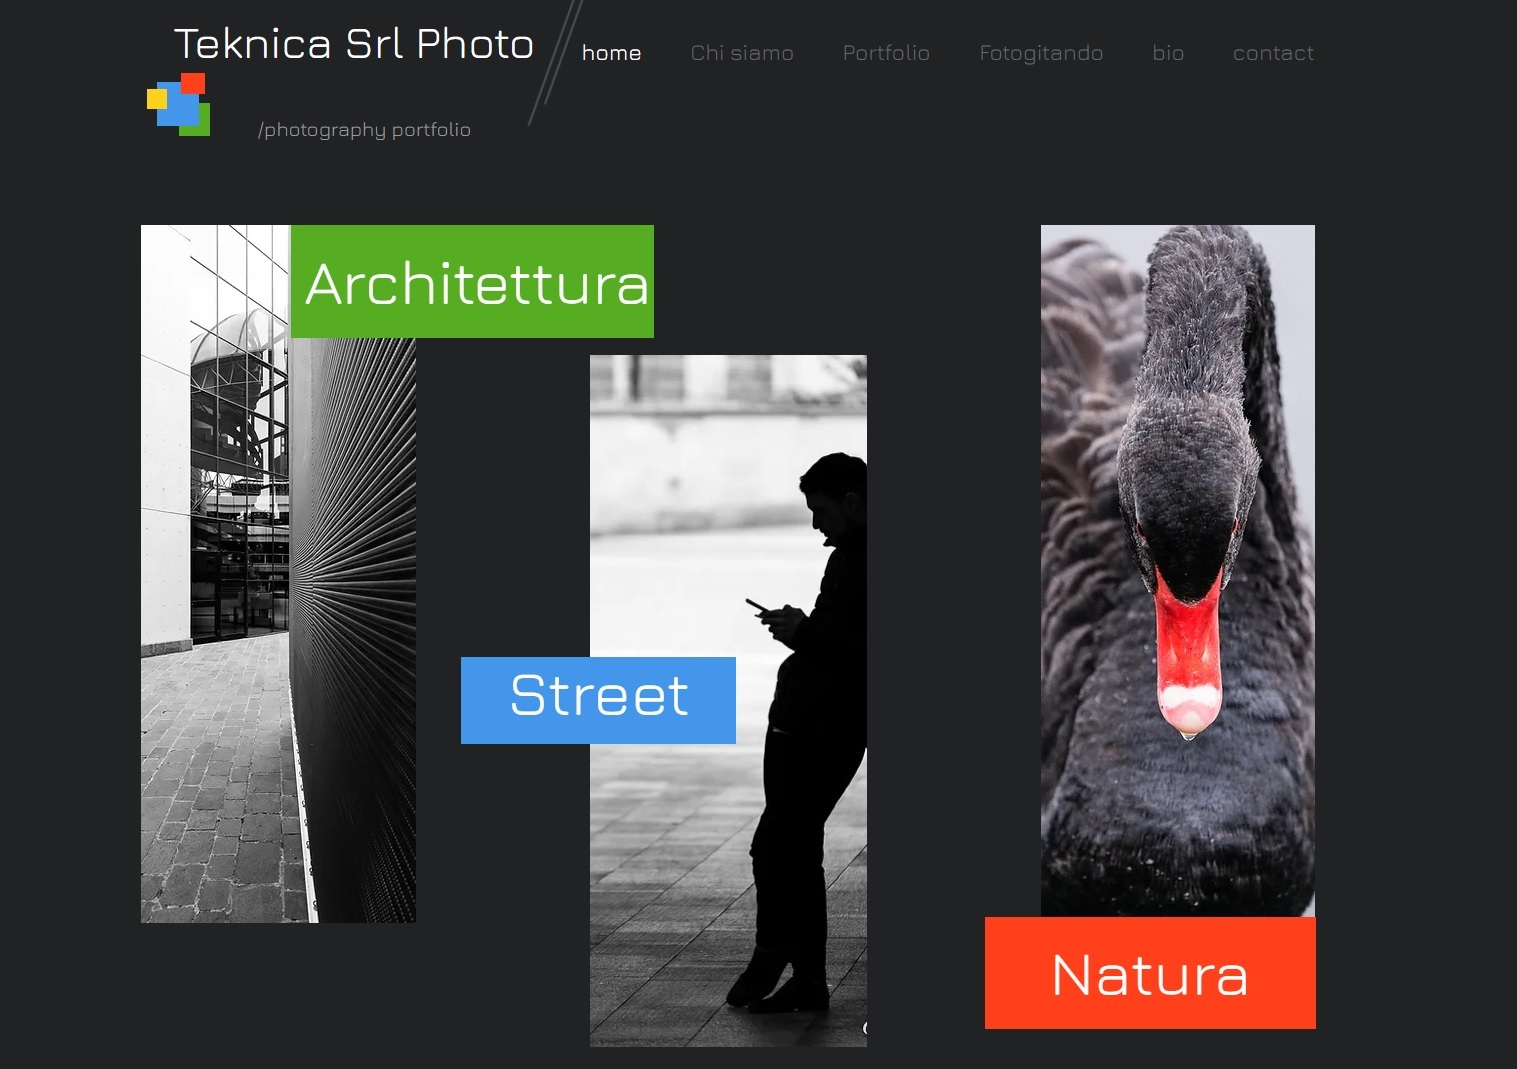Open the black swan photo
1517x1069 pixels.
click(x=1178, y=570)
